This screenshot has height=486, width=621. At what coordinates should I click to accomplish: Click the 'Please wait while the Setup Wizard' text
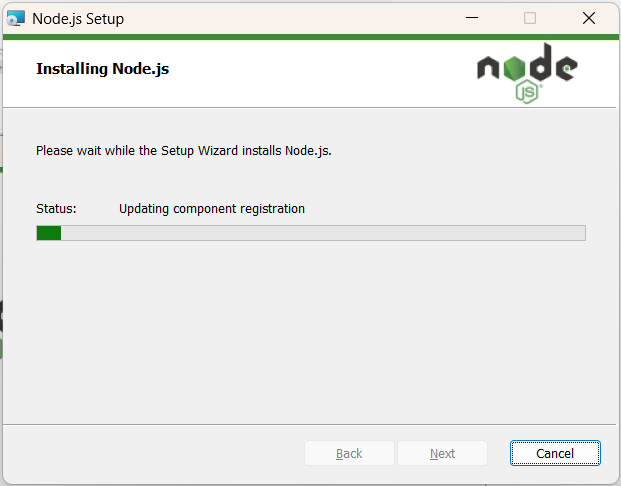pos(137,151)
